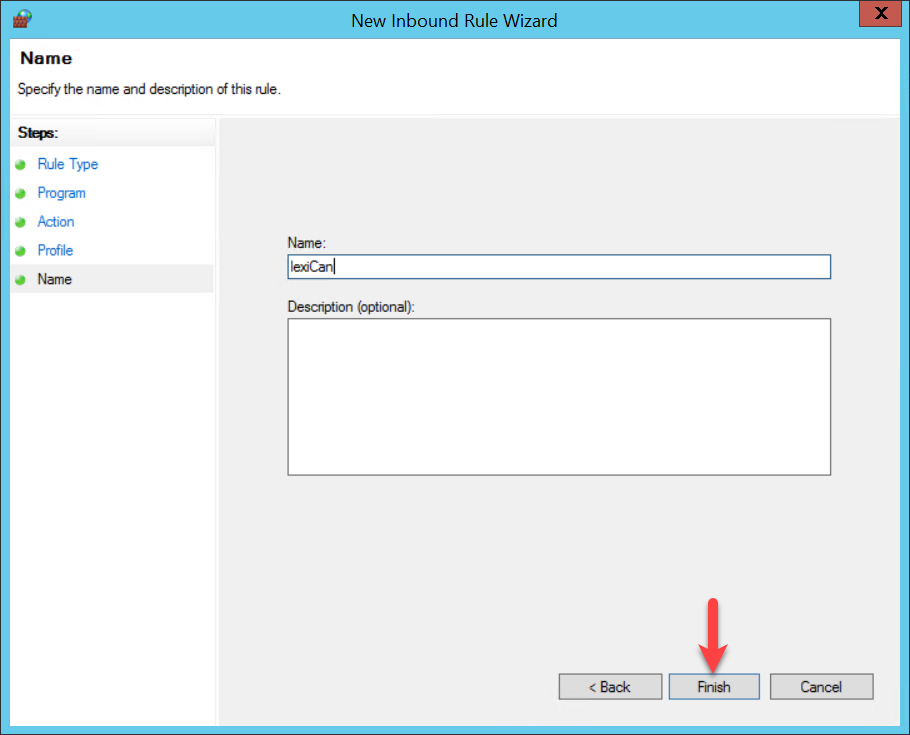
Task: Click the "Description (optional):" label
Action: pos(350,307)
